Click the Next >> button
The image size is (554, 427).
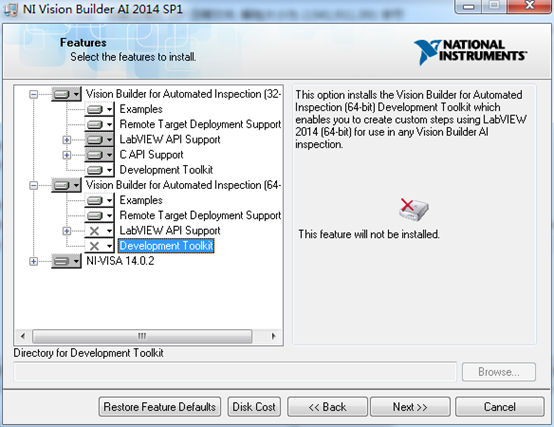tap(410, 407)
